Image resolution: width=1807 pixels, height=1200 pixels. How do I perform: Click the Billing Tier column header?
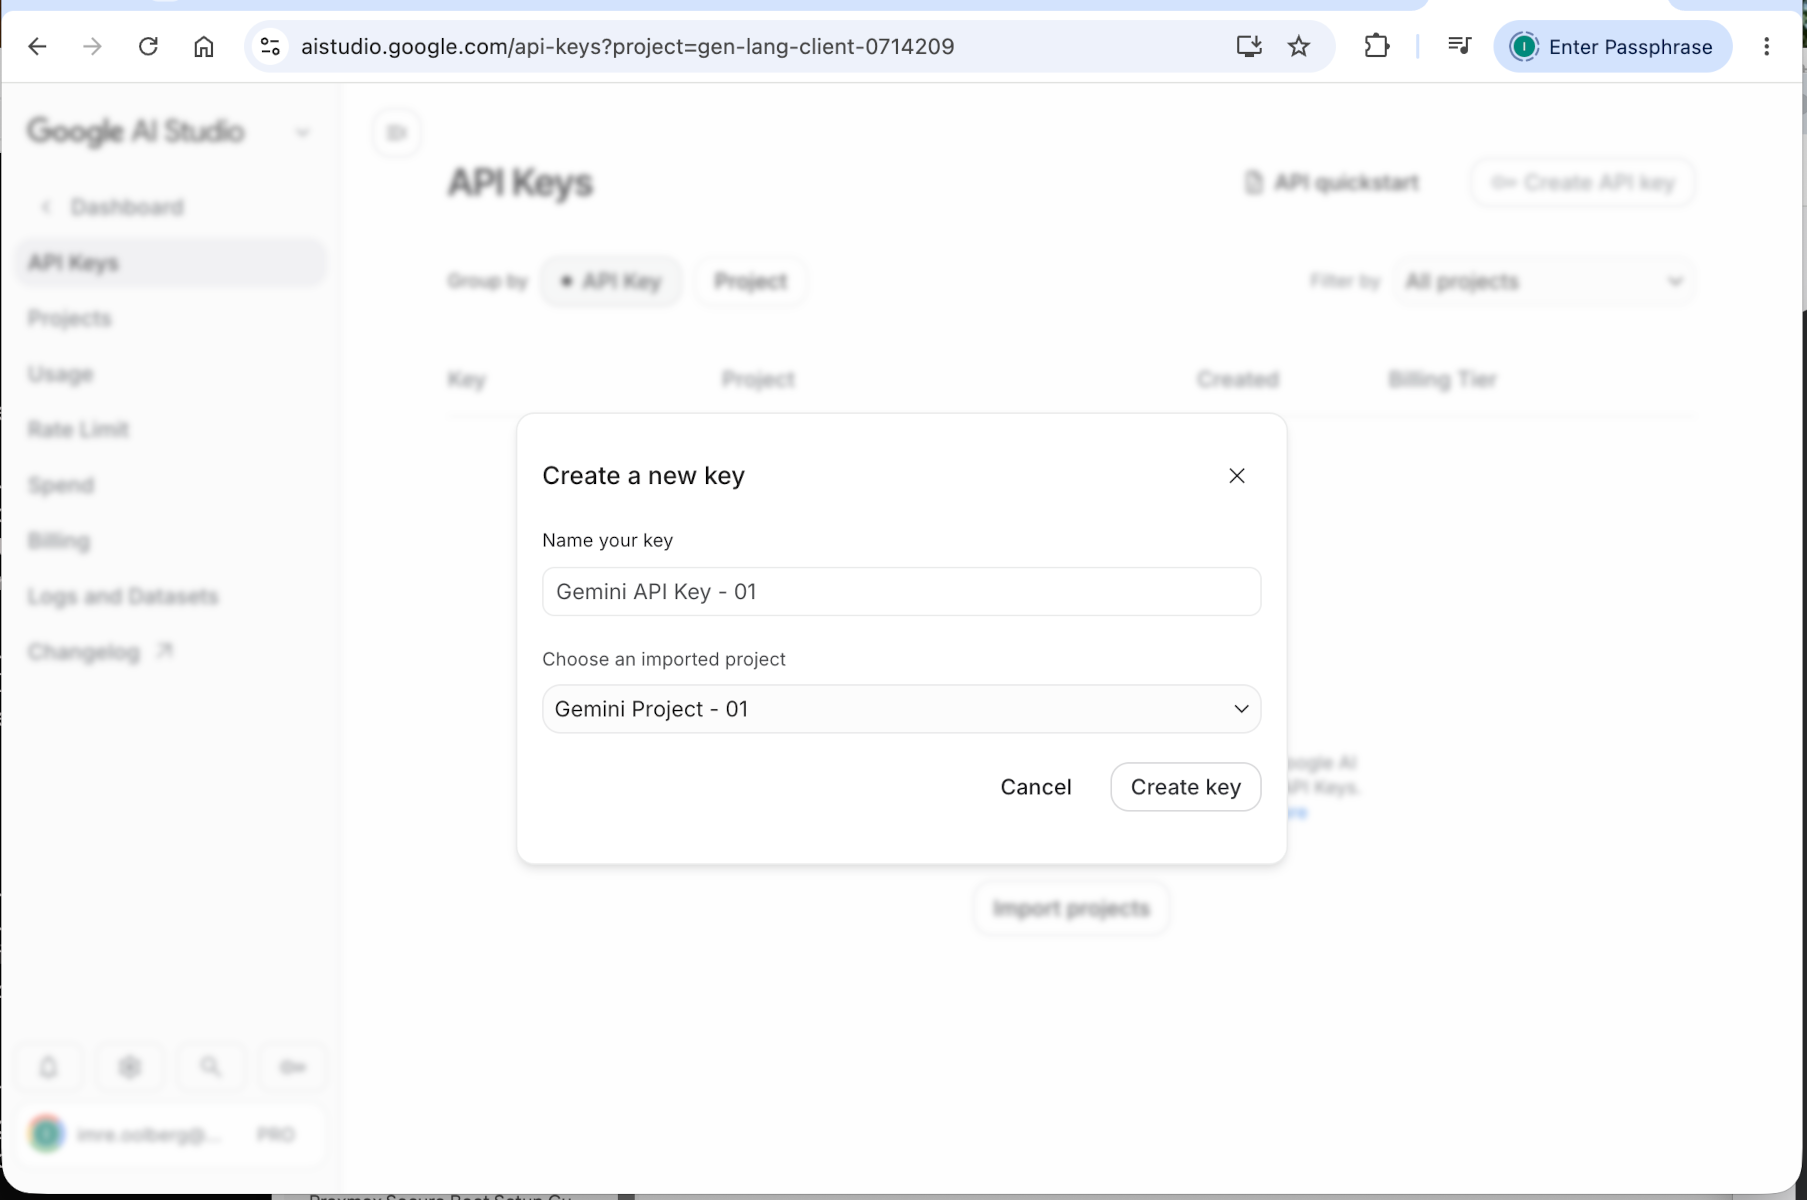tap(1442, 380)
